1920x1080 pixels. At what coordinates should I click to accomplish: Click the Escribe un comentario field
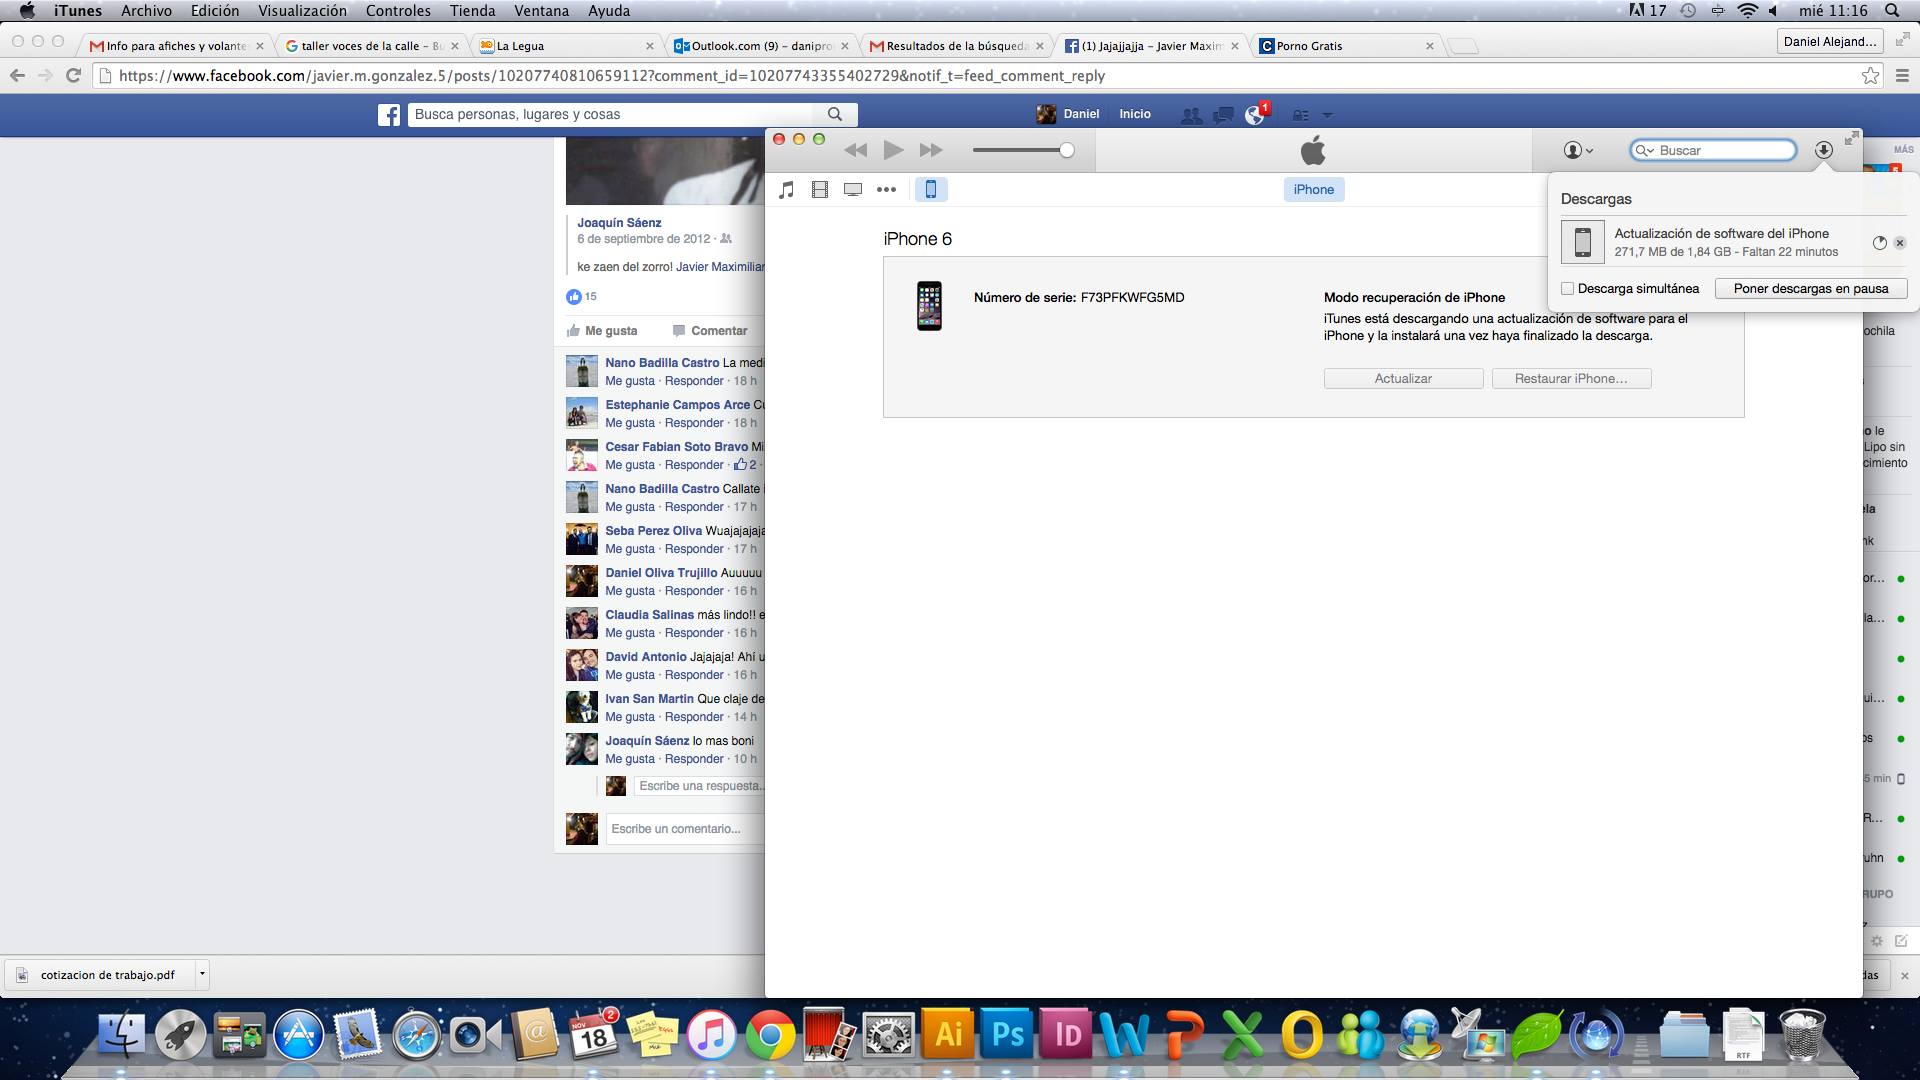686,829
